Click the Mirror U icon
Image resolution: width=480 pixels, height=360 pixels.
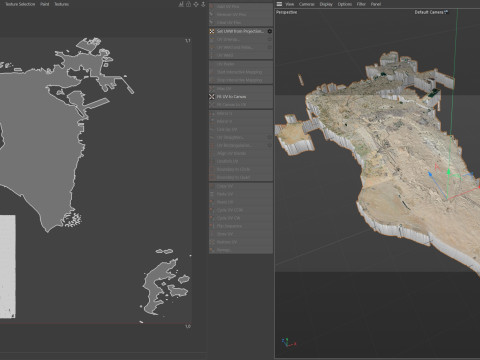pos(212,113)
